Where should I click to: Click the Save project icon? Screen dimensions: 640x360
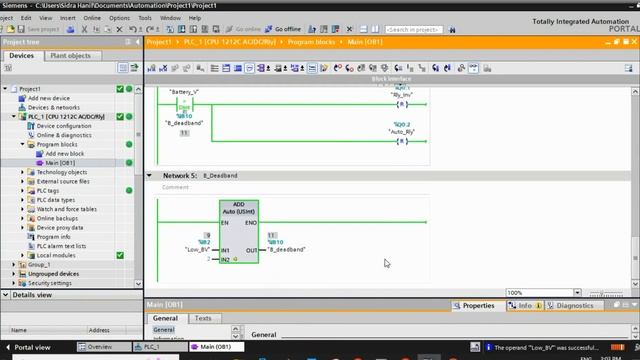(21, 29)
